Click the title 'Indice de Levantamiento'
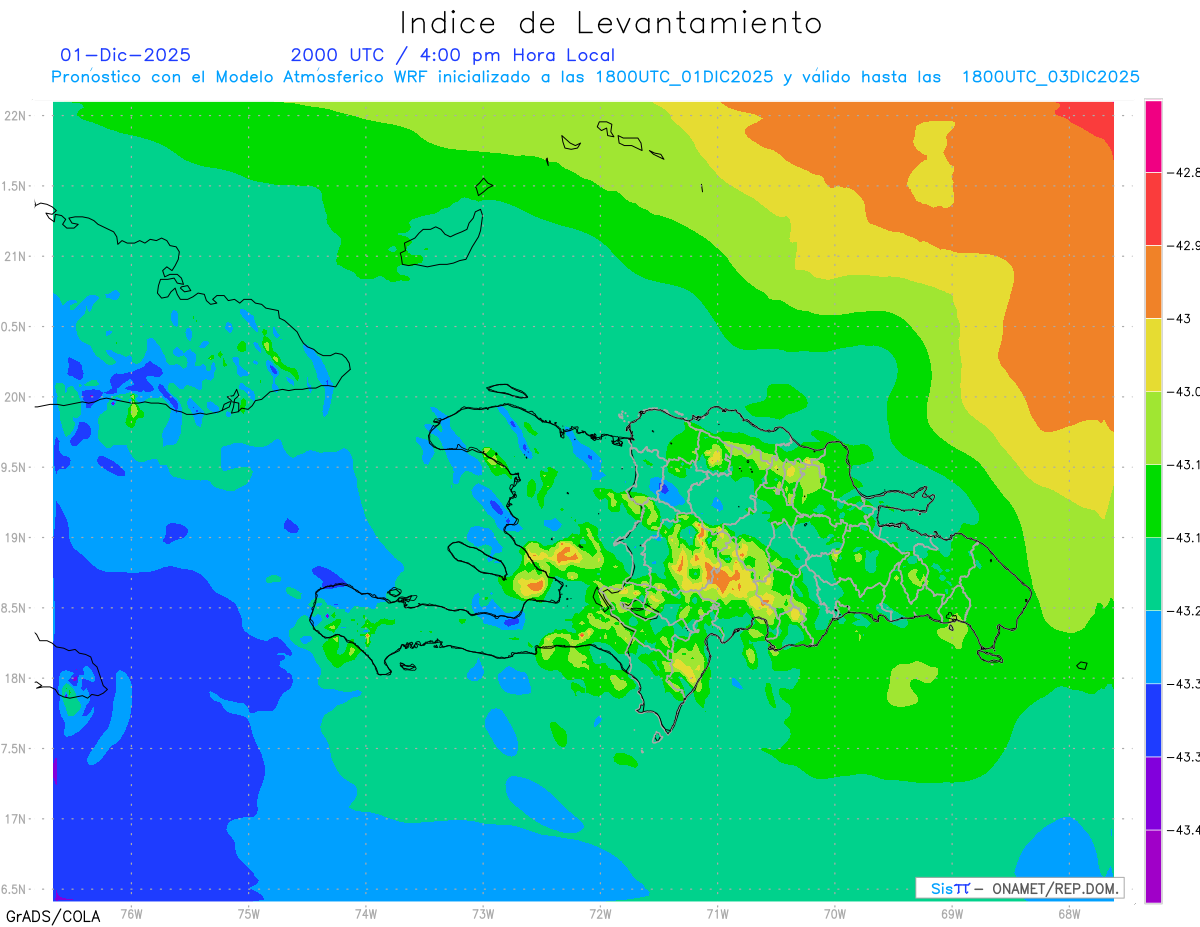The width and height of the screenshot is (1200, 927). [x=611, y=22]
